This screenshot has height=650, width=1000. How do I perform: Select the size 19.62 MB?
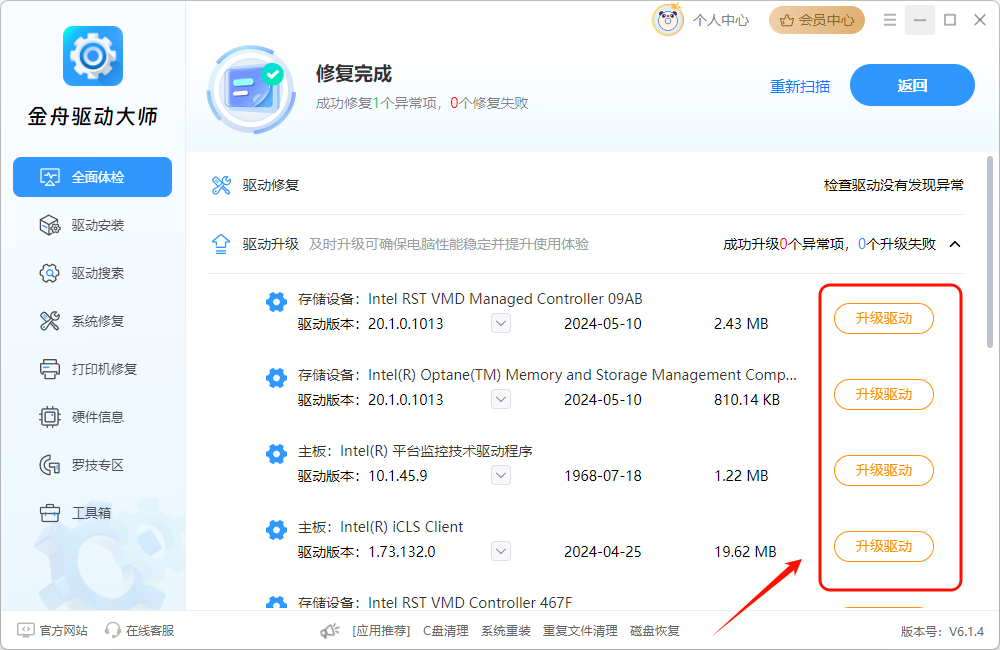(x=746, y=552)
